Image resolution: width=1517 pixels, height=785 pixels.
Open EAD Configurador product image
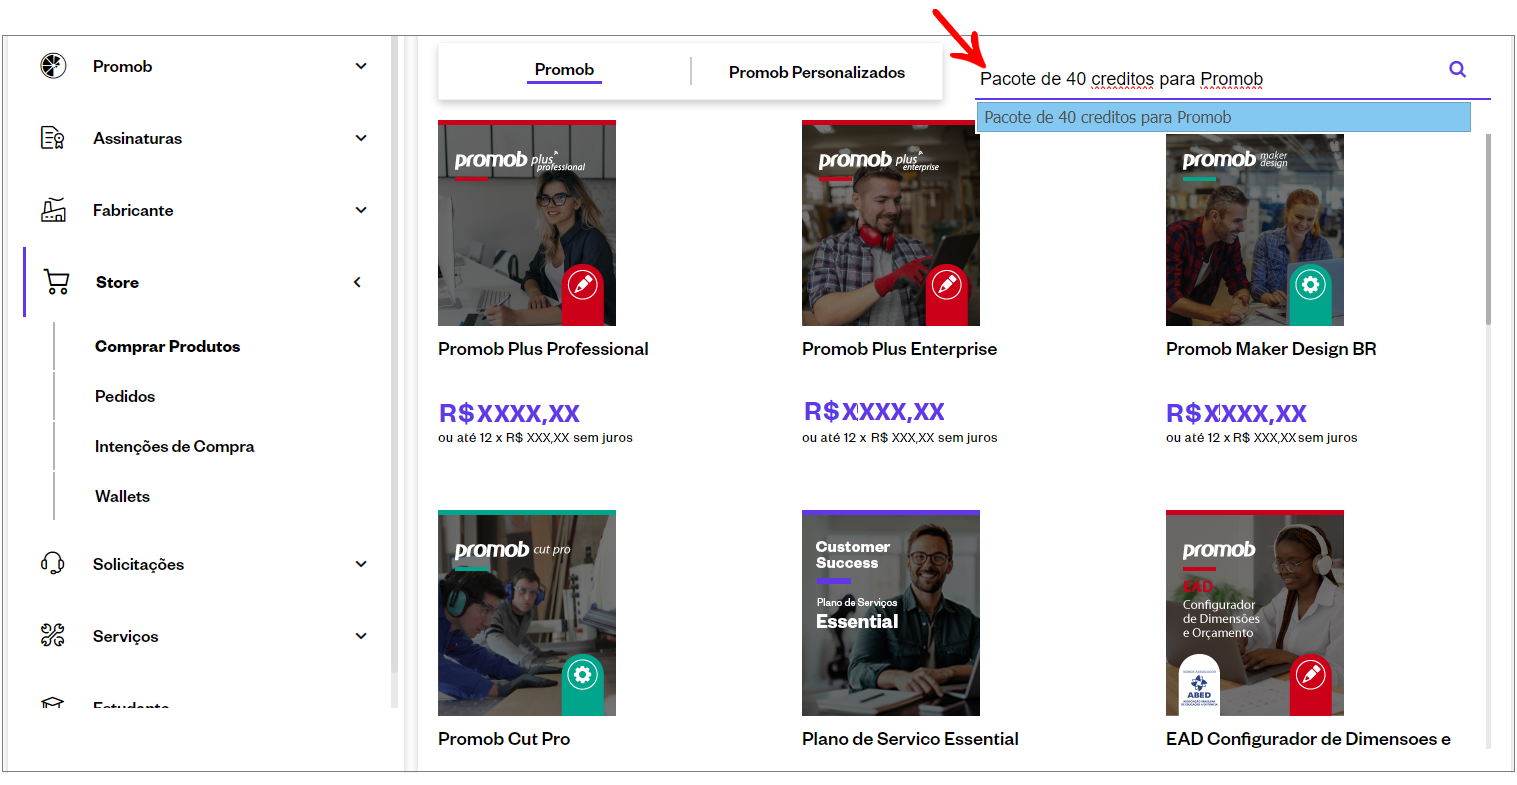[x=1255, y=613]
